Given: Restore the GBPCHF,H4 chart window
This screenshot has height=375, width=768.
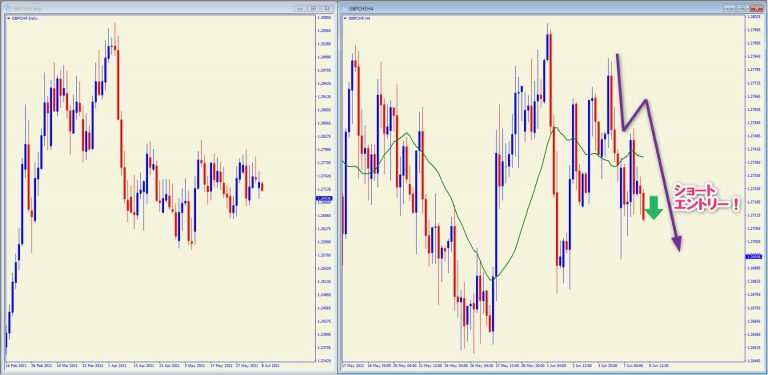Looking at the screenshot, I should 743,8.
